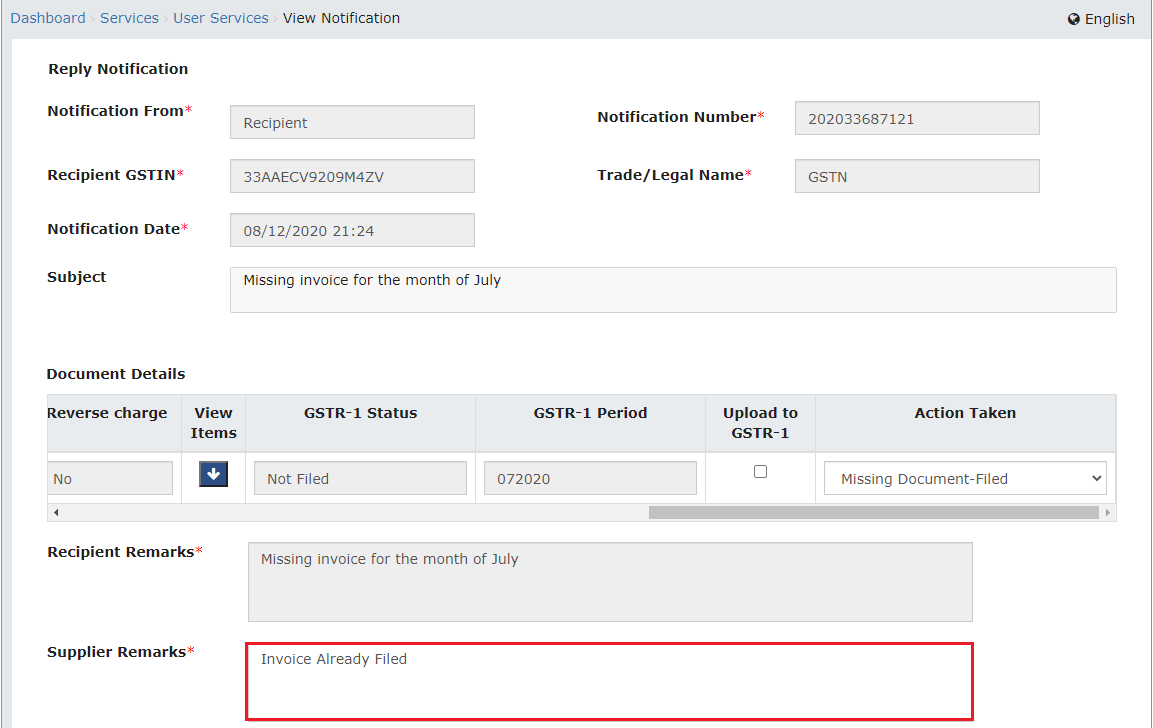This screenshot has height=728, width=1153.
Task: Open the Action Taken dropdown chevron
Action: pos(1095,478)
